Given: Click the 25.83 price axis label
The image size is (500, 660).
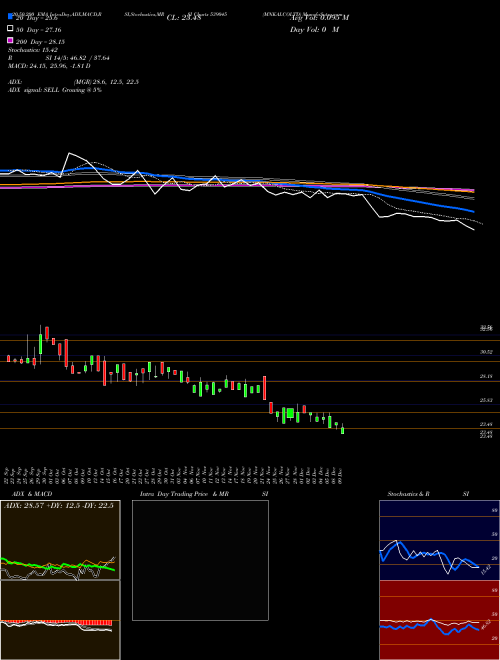Looking at the screenshot, I should click(486, 400).
